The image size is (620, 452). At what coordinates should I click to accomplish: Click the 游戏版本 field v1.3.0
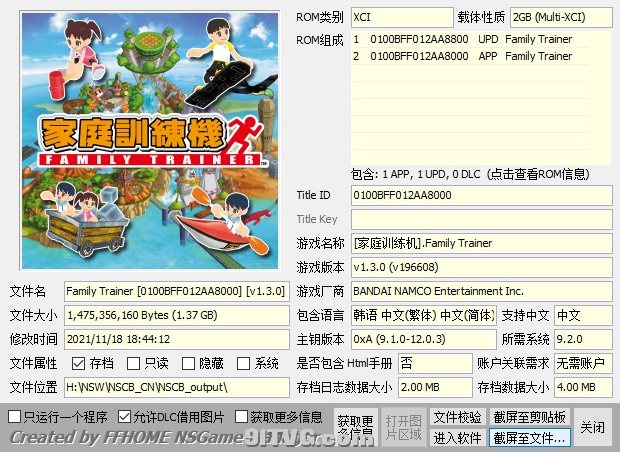coord(482,267)
